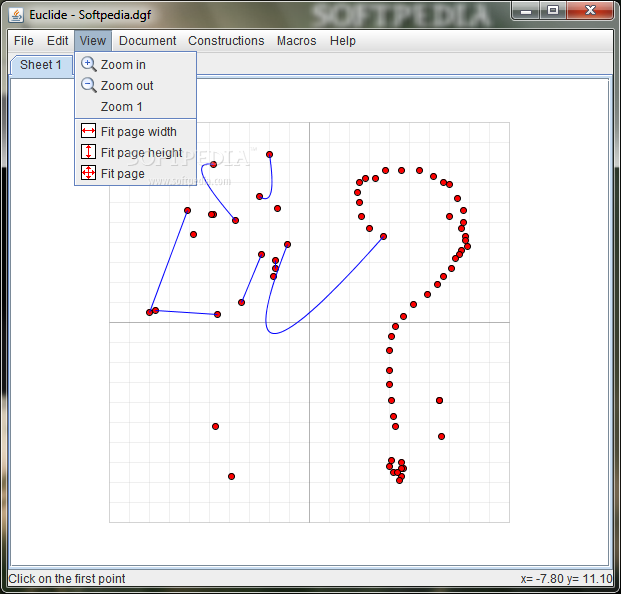The width and height of the screenshot is (621, 594).
Task: Click the title 'Euclide - Softpedia.dgf'
Action: 90,15
